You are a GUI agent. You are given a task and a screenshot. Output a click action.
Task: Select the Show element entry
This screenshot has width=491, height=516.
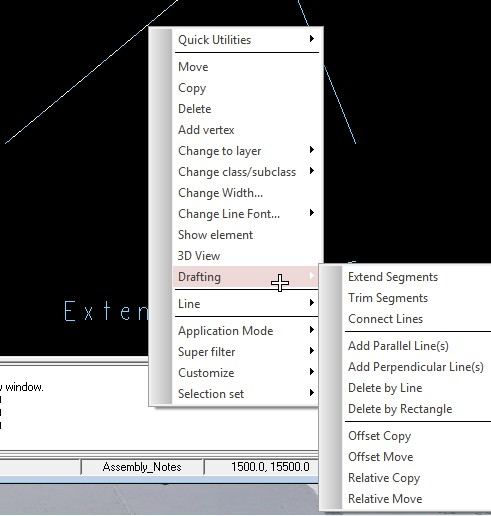pyautogui.click(x=246, y=235)
